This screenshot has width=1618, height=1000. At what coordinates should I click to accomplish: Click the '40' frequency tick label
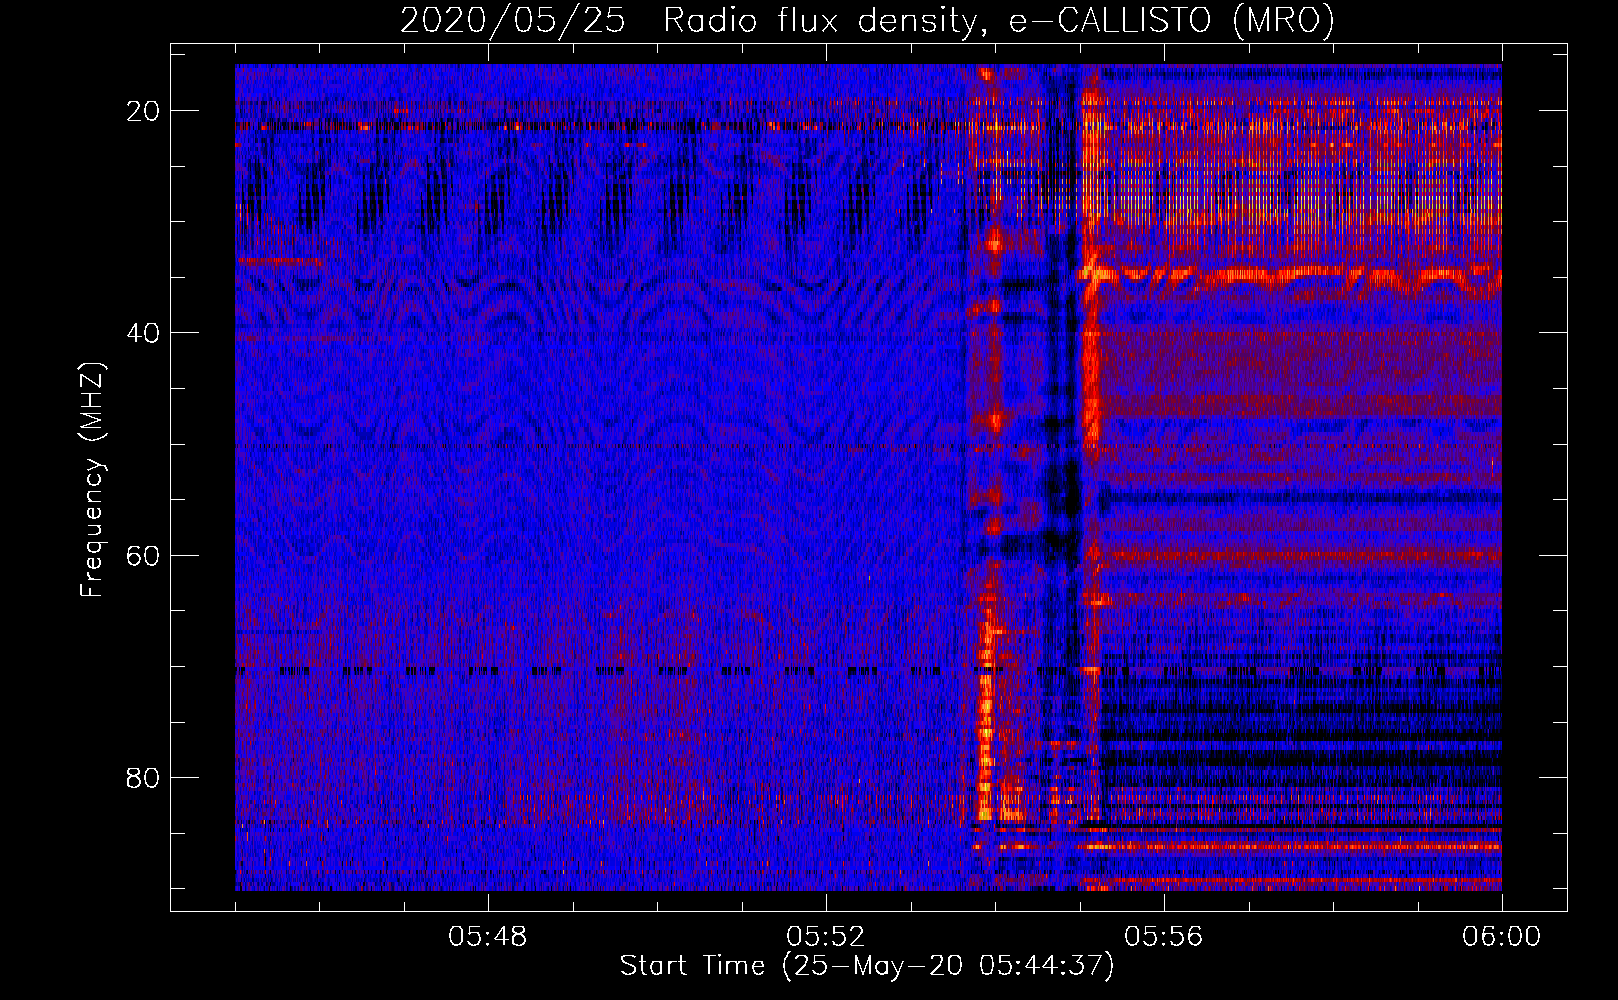(x=143, y=333)
